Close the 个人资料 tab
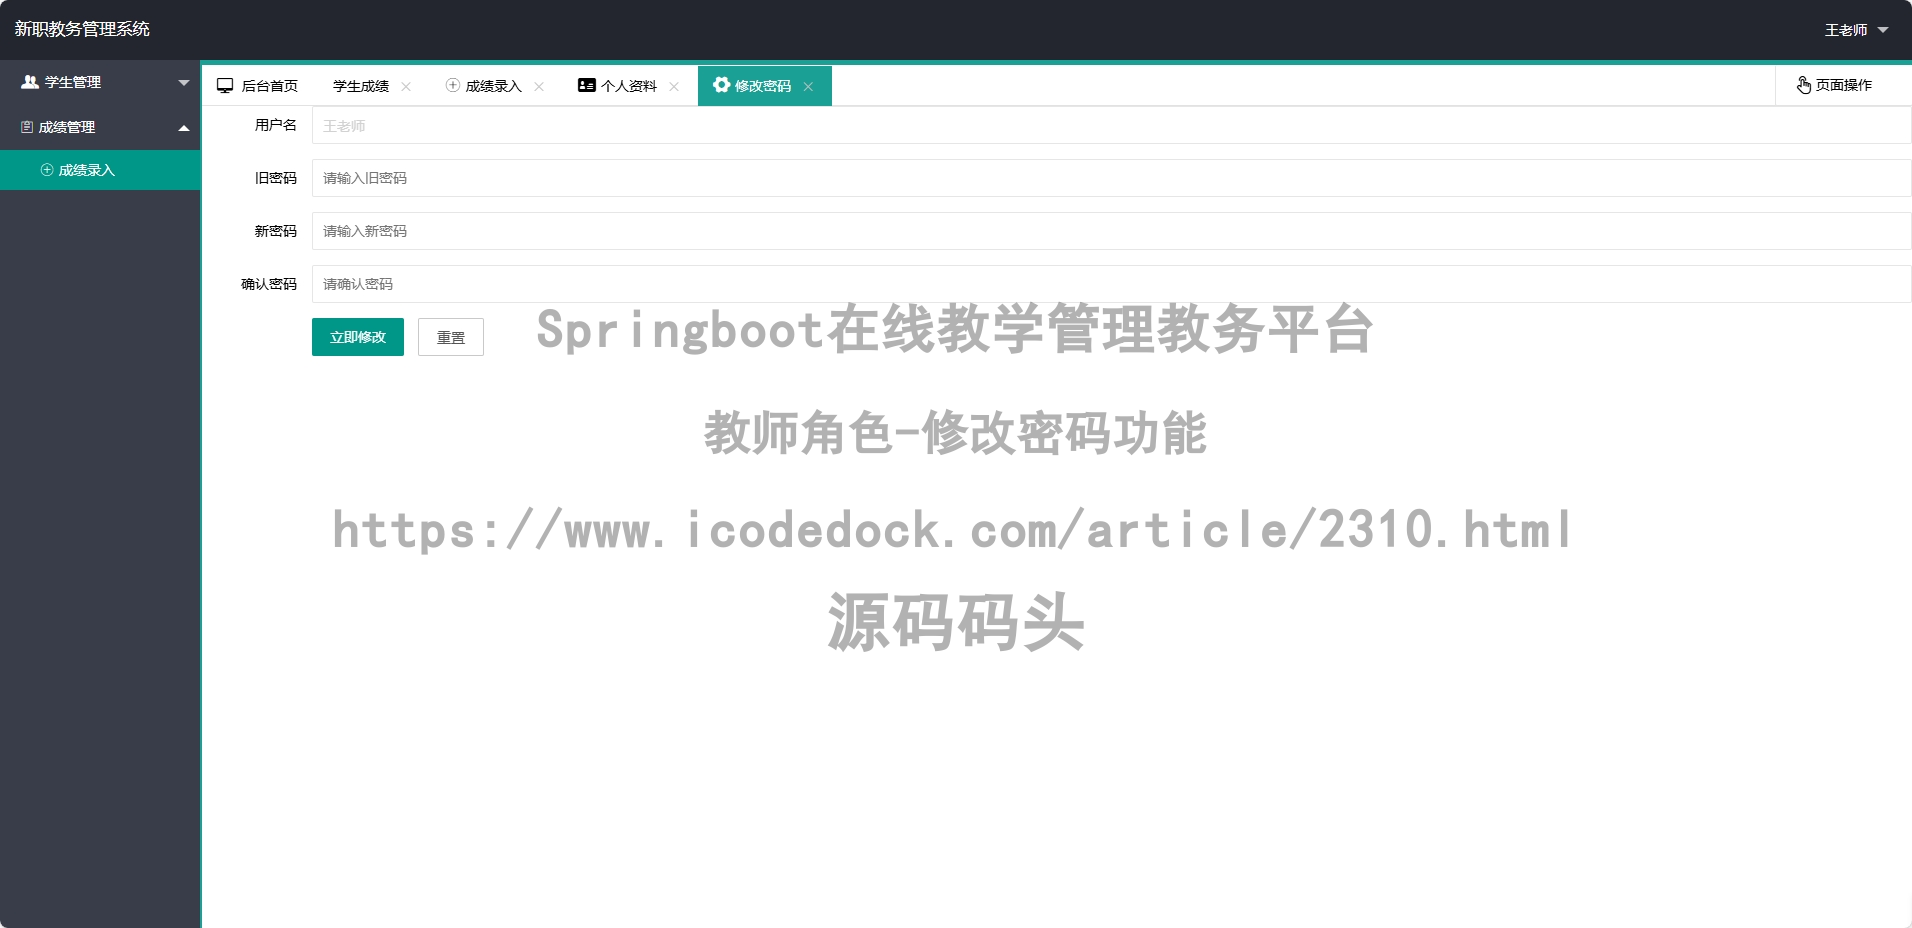1912x928 pixels. (x=674, y=87)
